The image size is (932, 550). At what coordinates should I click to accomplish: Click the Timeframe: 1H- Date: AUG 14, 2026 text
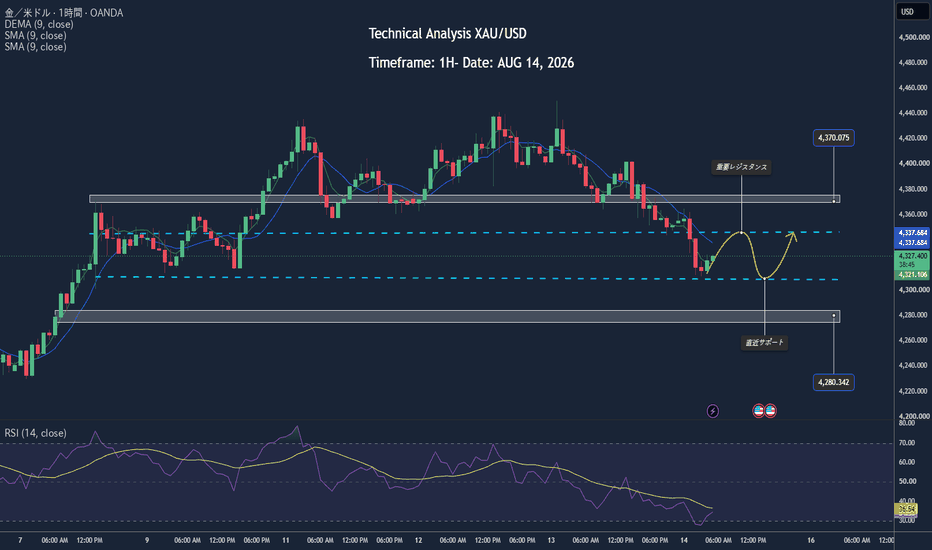coord(471,63)
